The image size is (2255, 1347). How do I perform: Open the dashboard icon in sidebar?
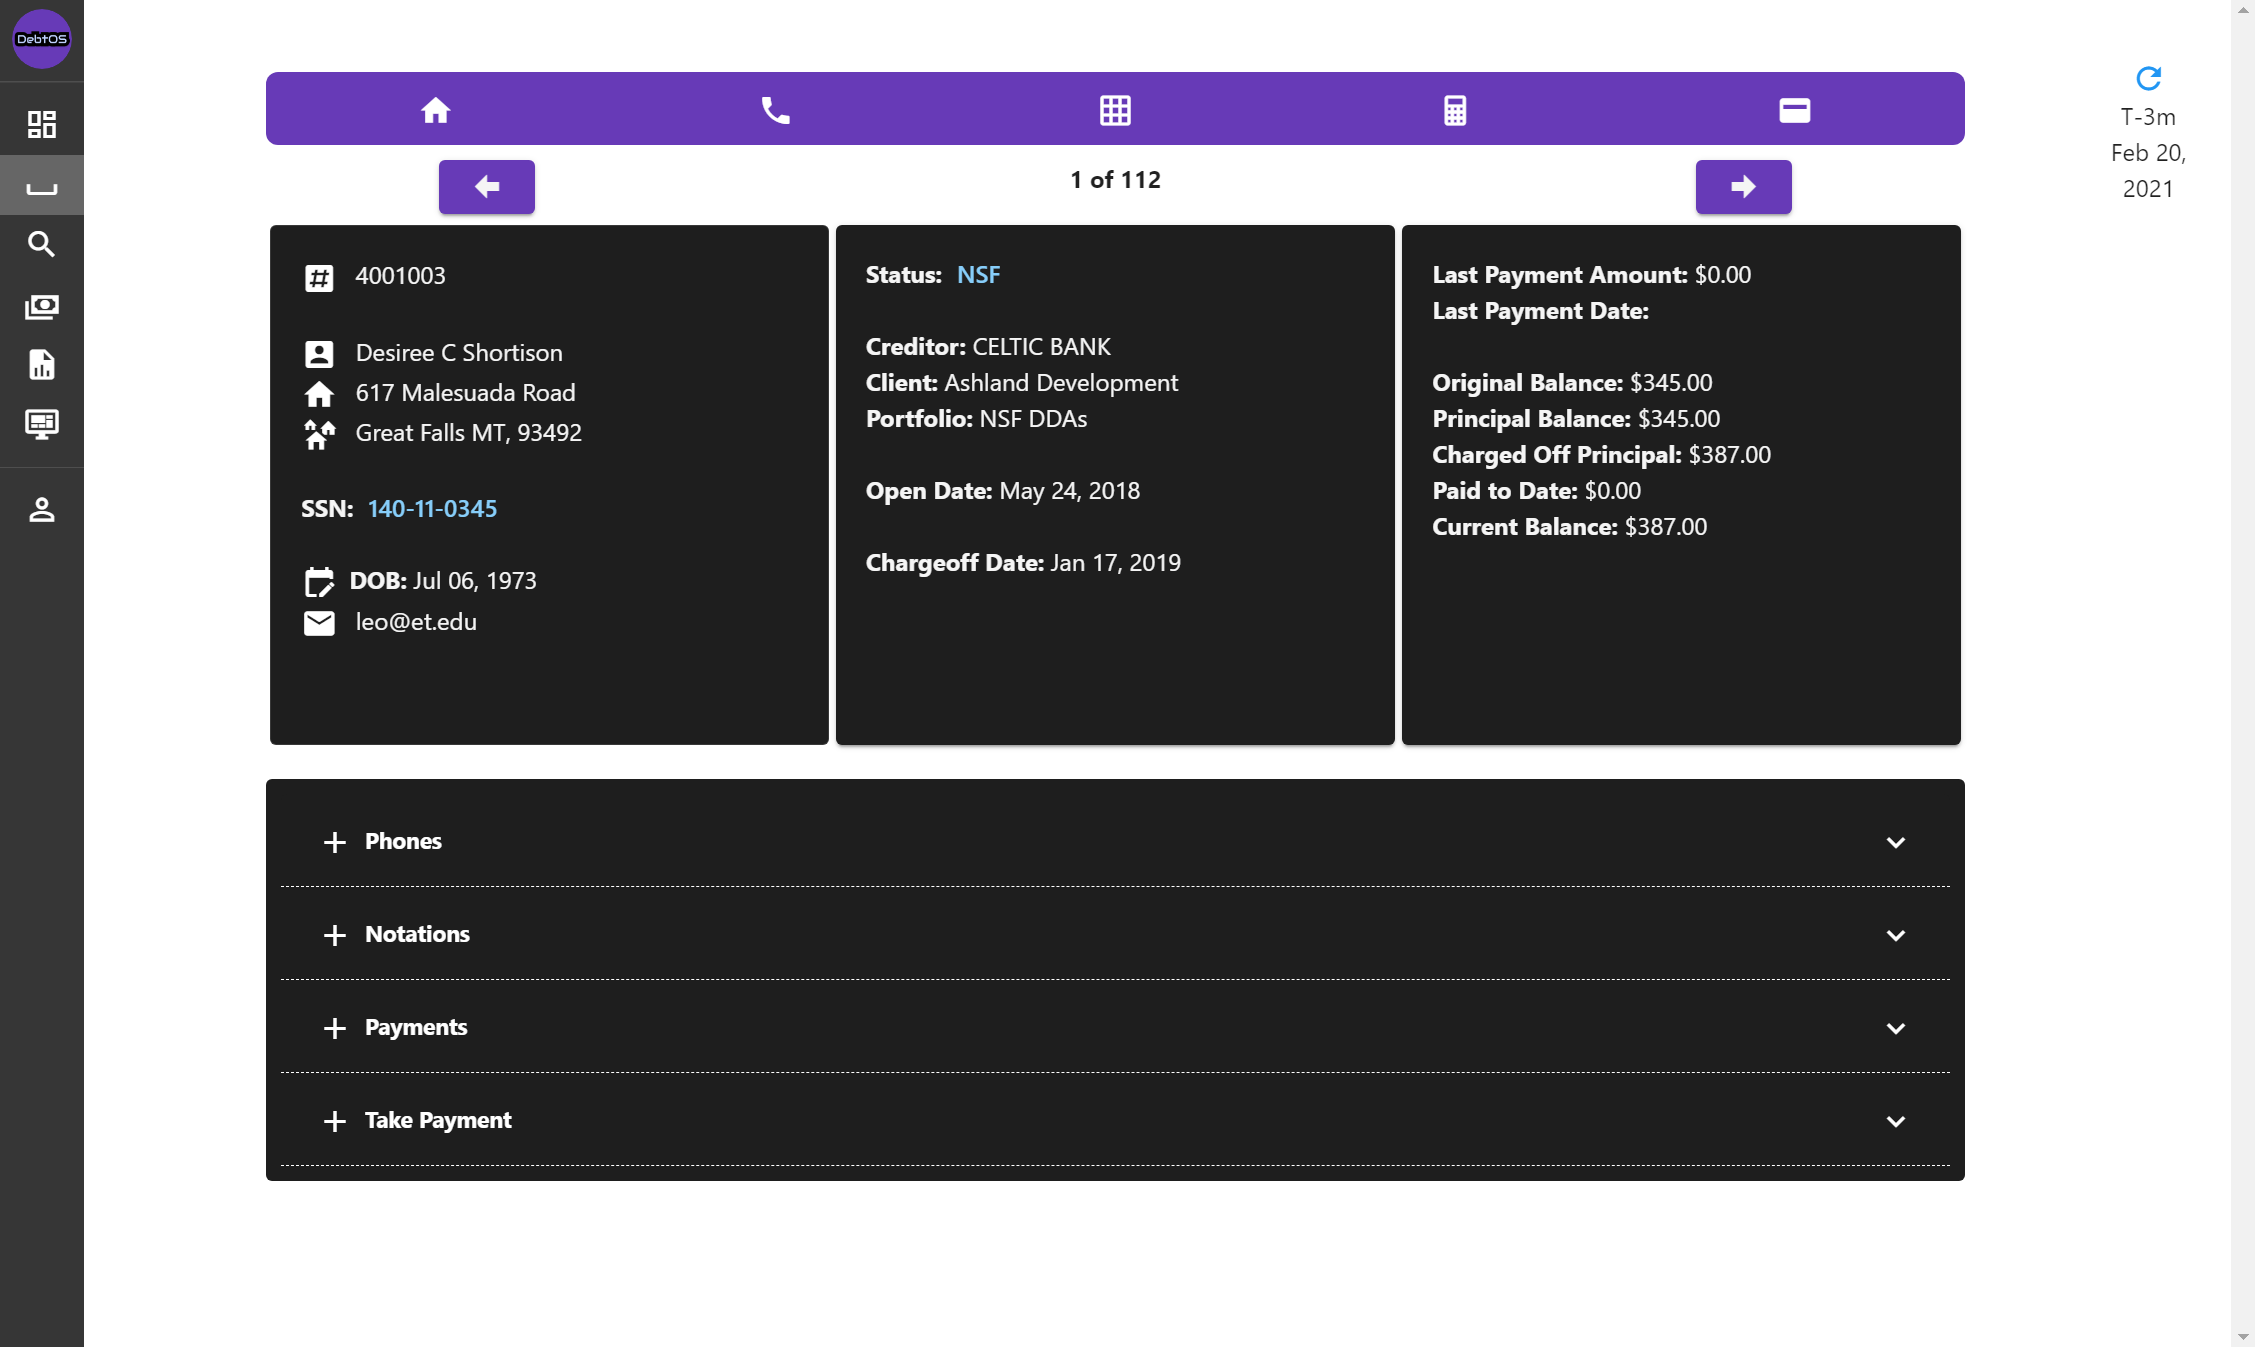coord(41,124)
